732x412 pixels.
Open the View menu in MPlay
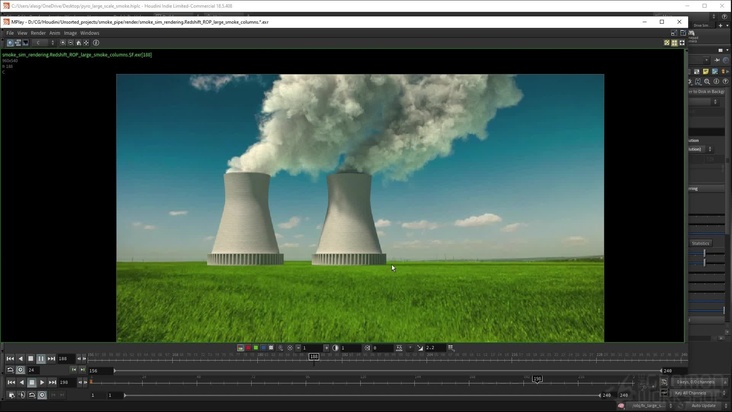coord(22,33)
